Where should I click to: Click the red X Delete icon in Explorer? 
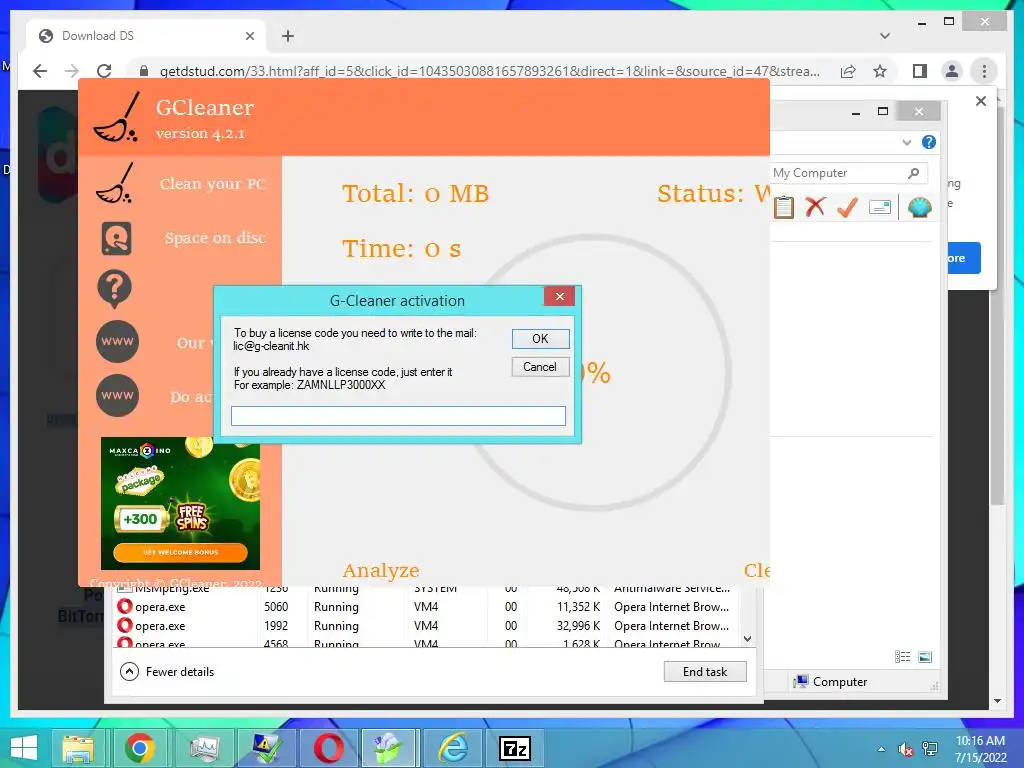click(815, 207)
